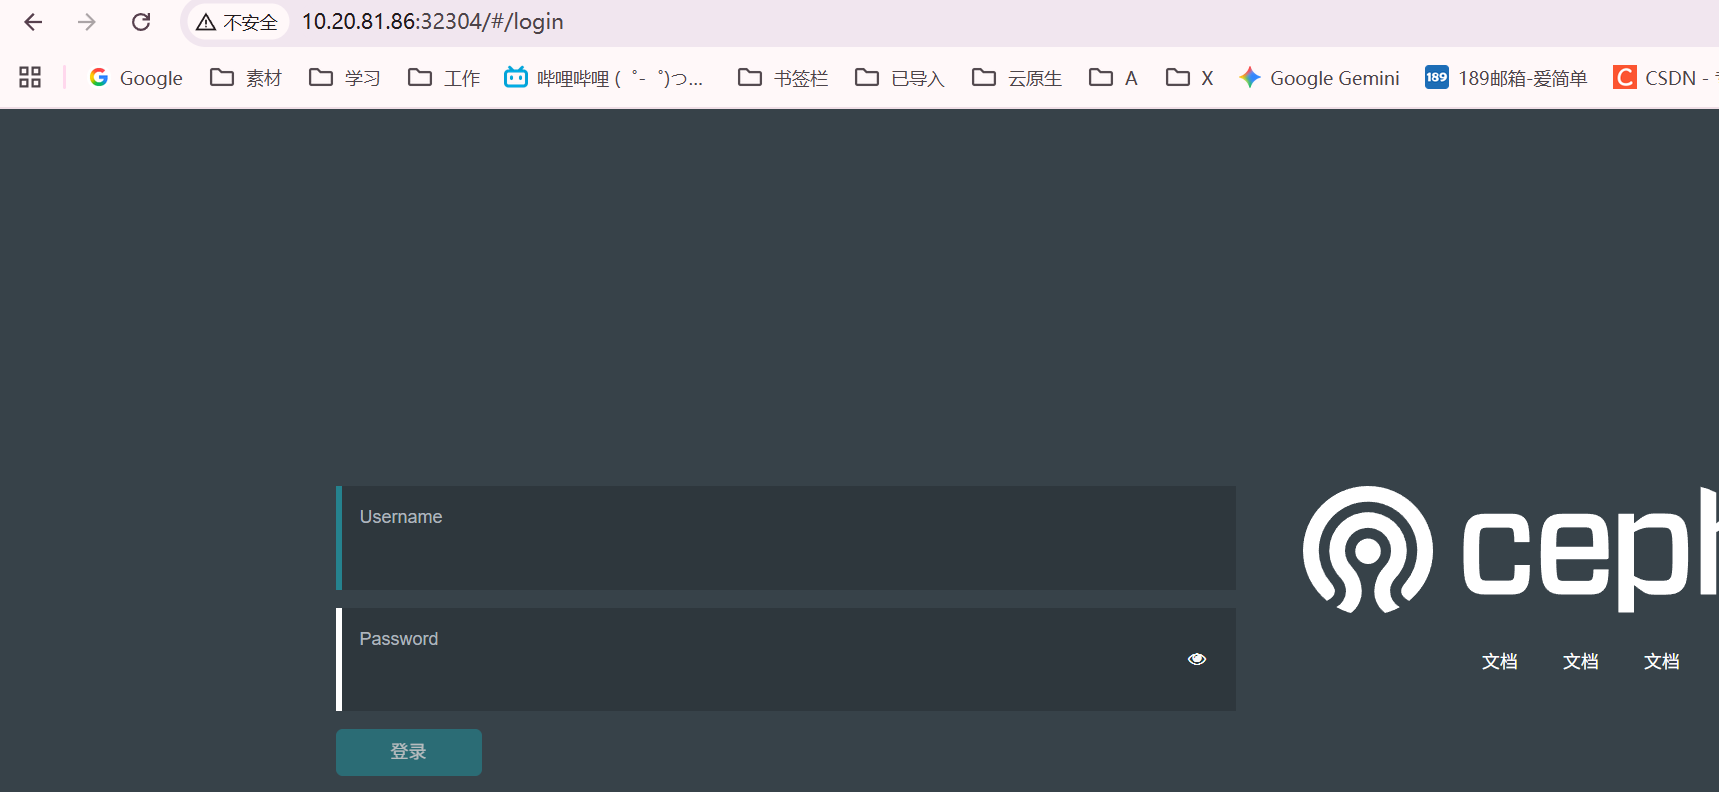The height and width of the screenshot is (792, 1719).
Task: Open the 云原生 bookmark folder
Action: click(1017, 78)
